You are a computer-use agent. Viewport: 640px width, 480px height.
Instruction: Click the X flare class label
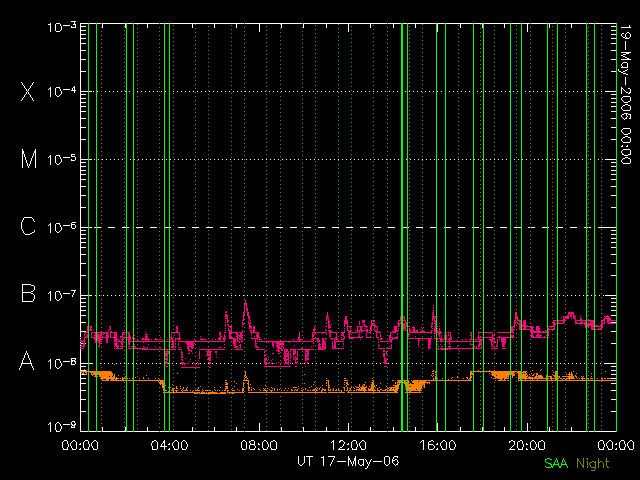[28, 91]
